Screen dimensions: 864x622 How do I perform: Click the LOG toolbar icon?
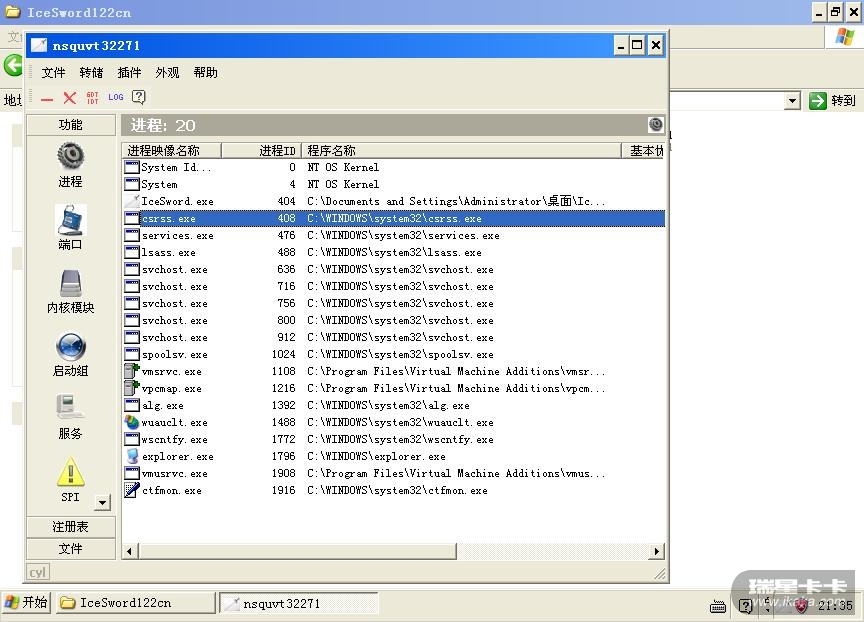coord(116,97)
